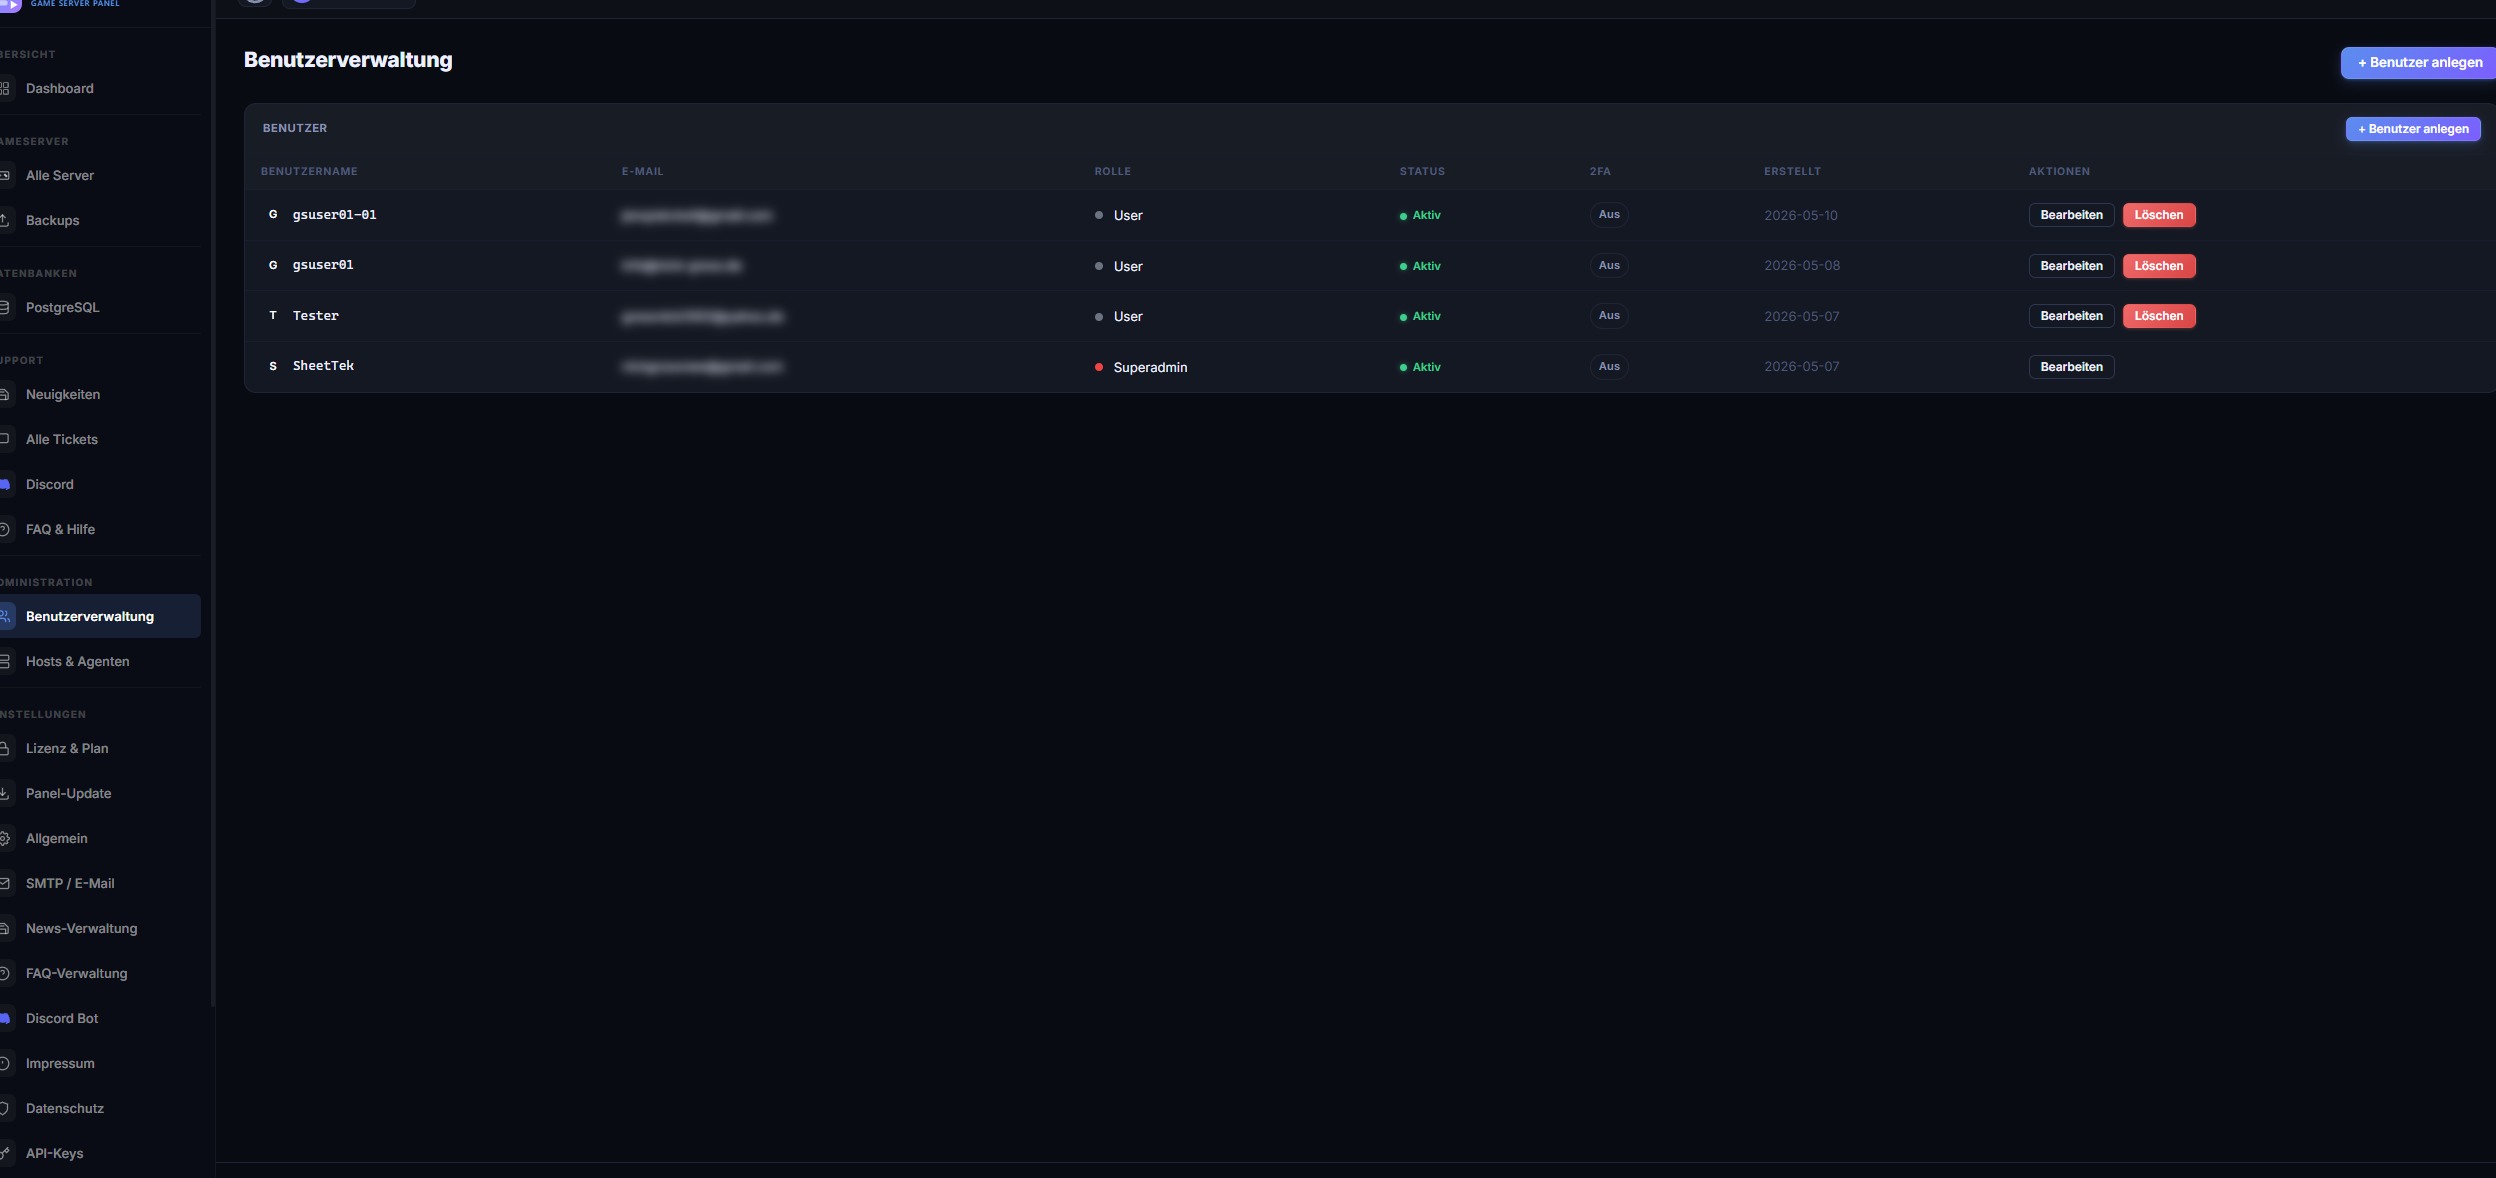Click the API-Keys key icon
Image resolution: width=2496 pixels, height=1178 pixels.
4,1153
